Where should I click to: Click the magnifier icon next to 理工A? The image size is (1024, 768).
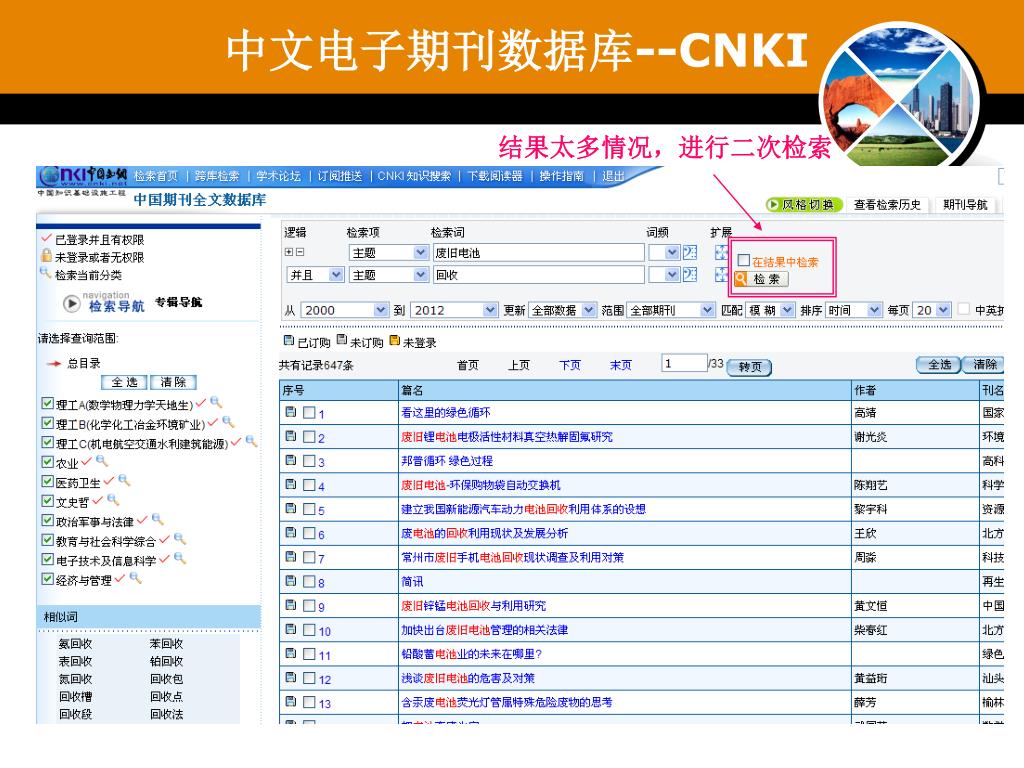click(x=216, y=403)
